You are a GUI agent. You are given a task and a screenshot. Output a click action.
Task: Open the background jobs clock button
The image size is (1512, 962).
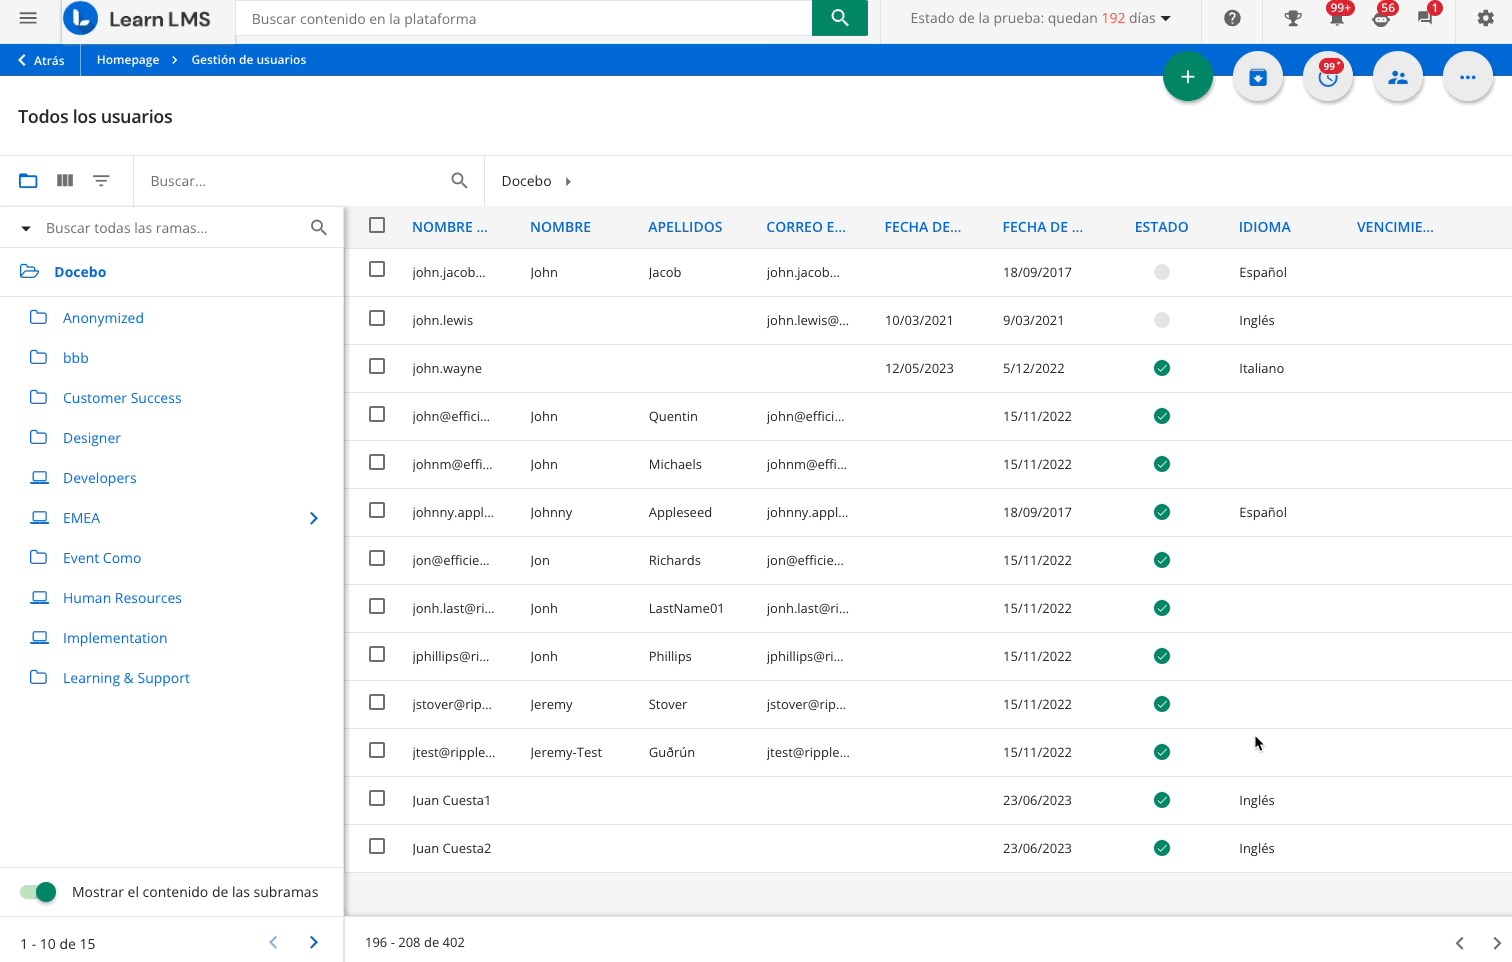[1328, 77]
